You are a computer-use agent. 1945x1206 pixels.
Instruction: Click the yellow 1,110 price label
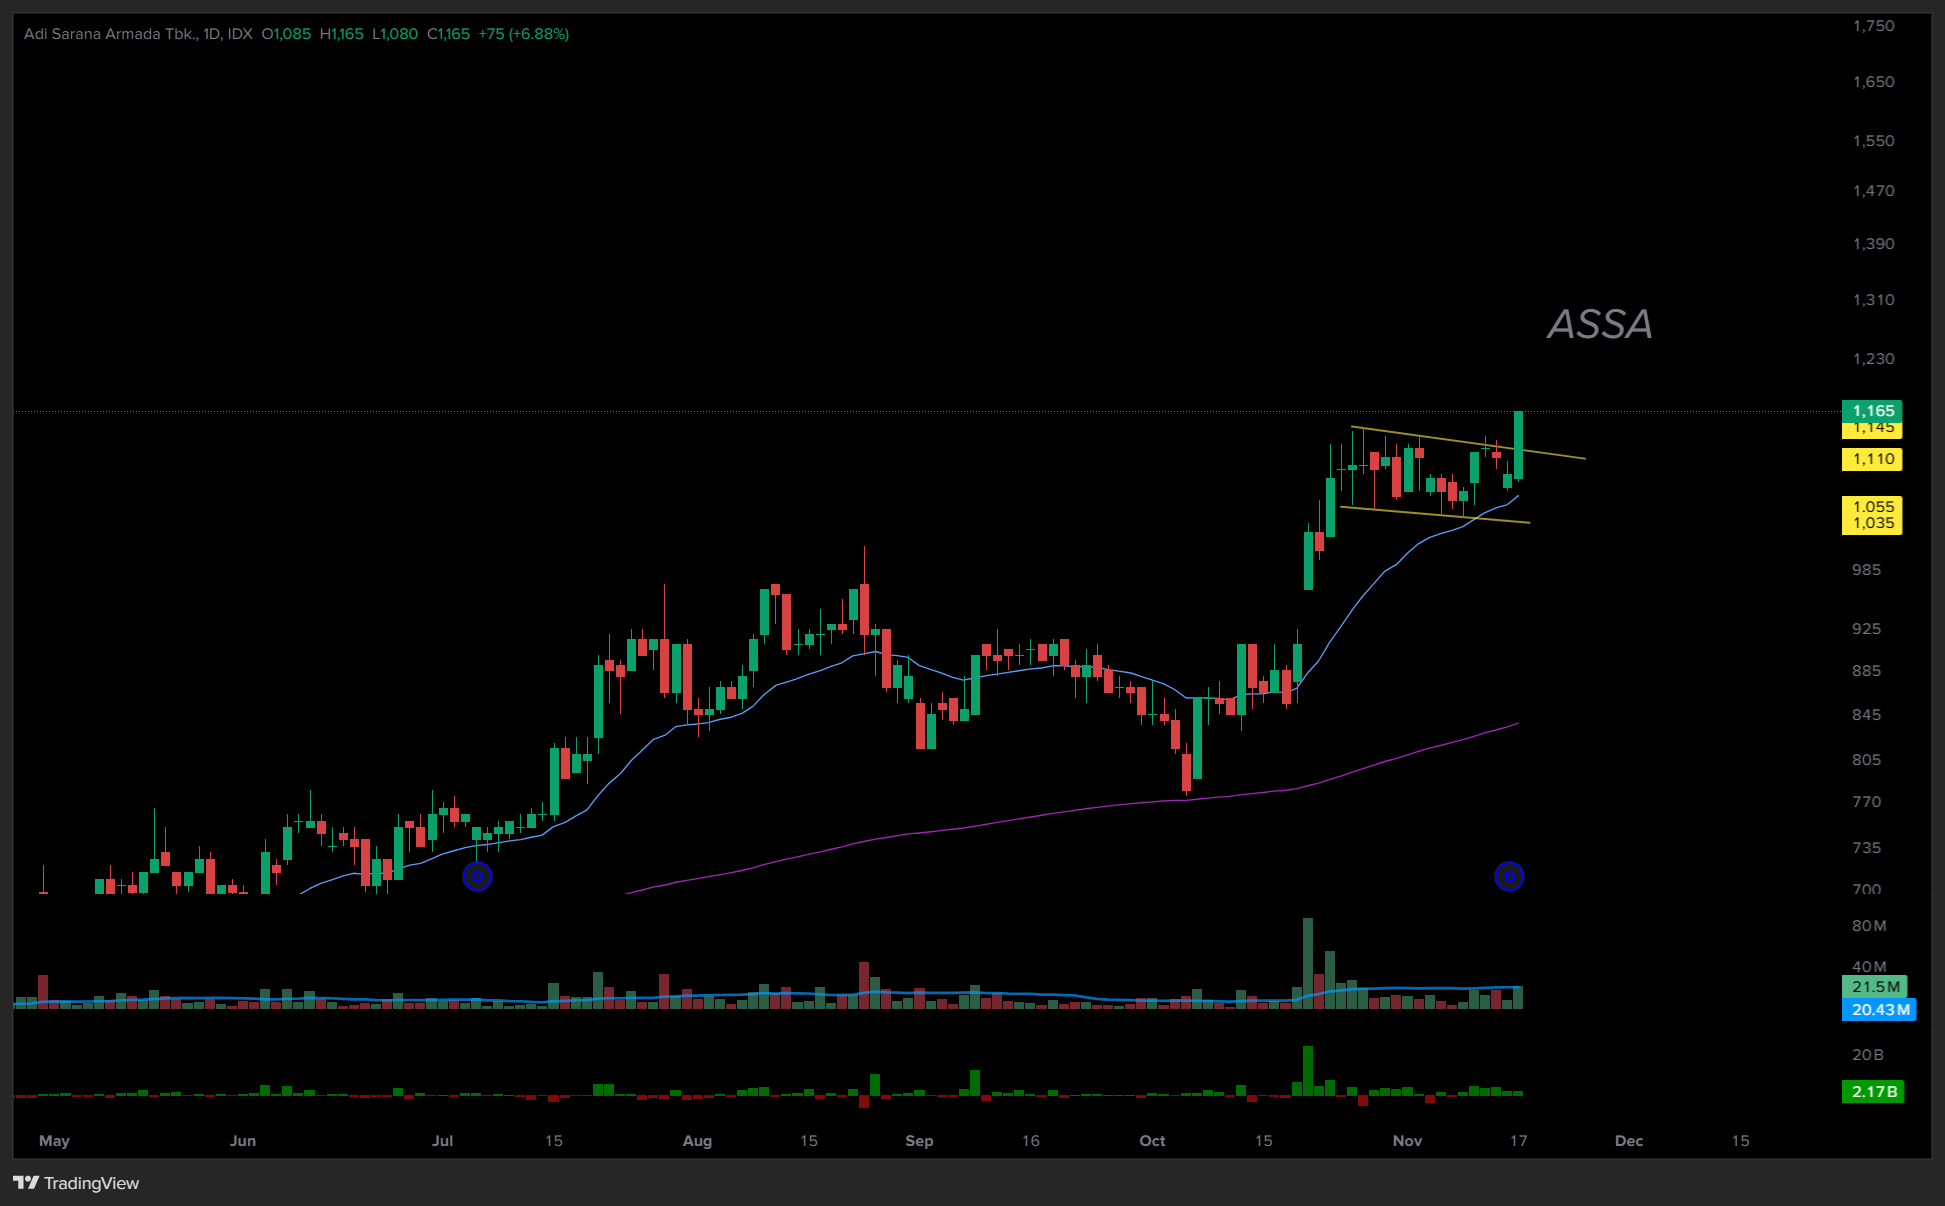1872,459
